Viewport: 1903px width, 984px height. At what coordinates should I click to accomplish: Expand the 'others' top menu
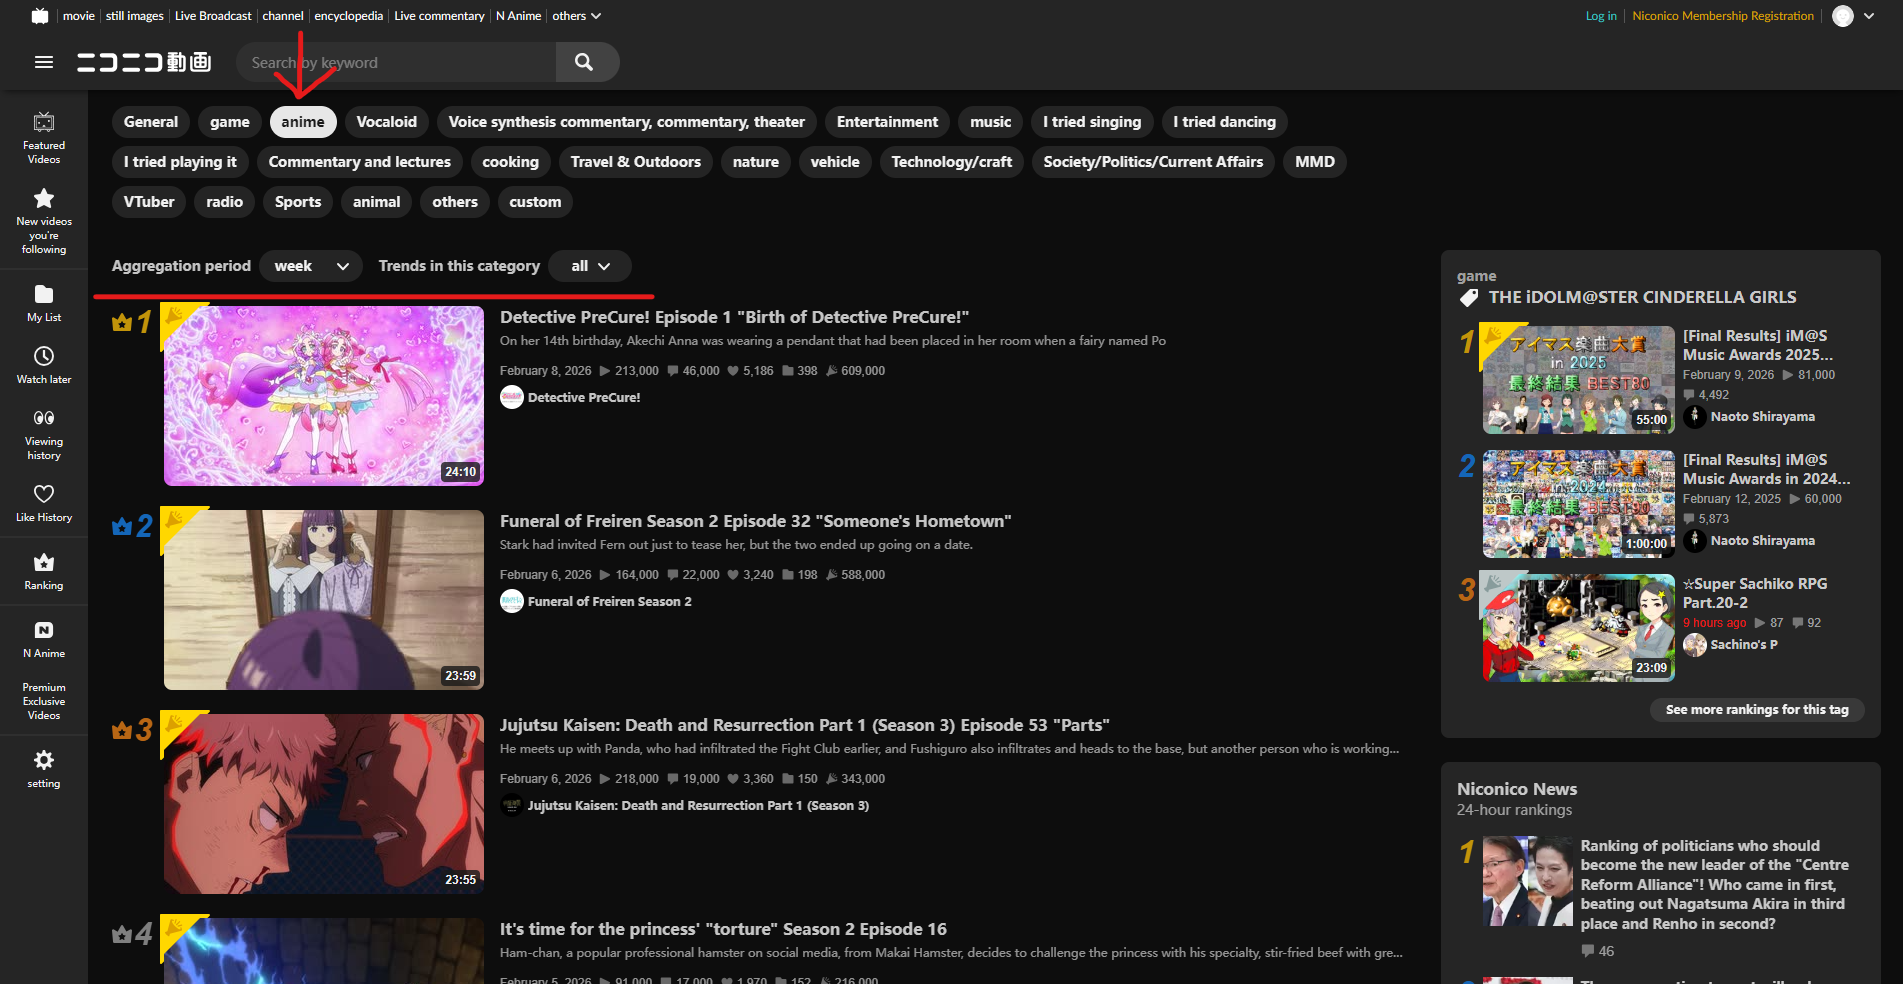(576, 16)
